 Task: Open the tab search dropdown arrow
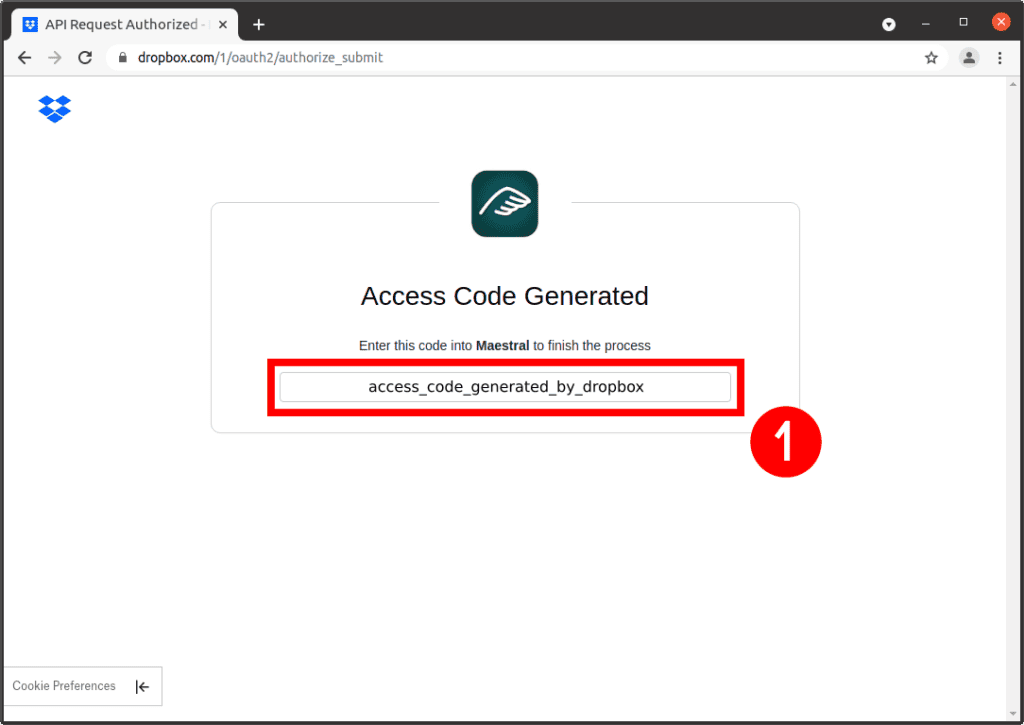pos(889,25)
